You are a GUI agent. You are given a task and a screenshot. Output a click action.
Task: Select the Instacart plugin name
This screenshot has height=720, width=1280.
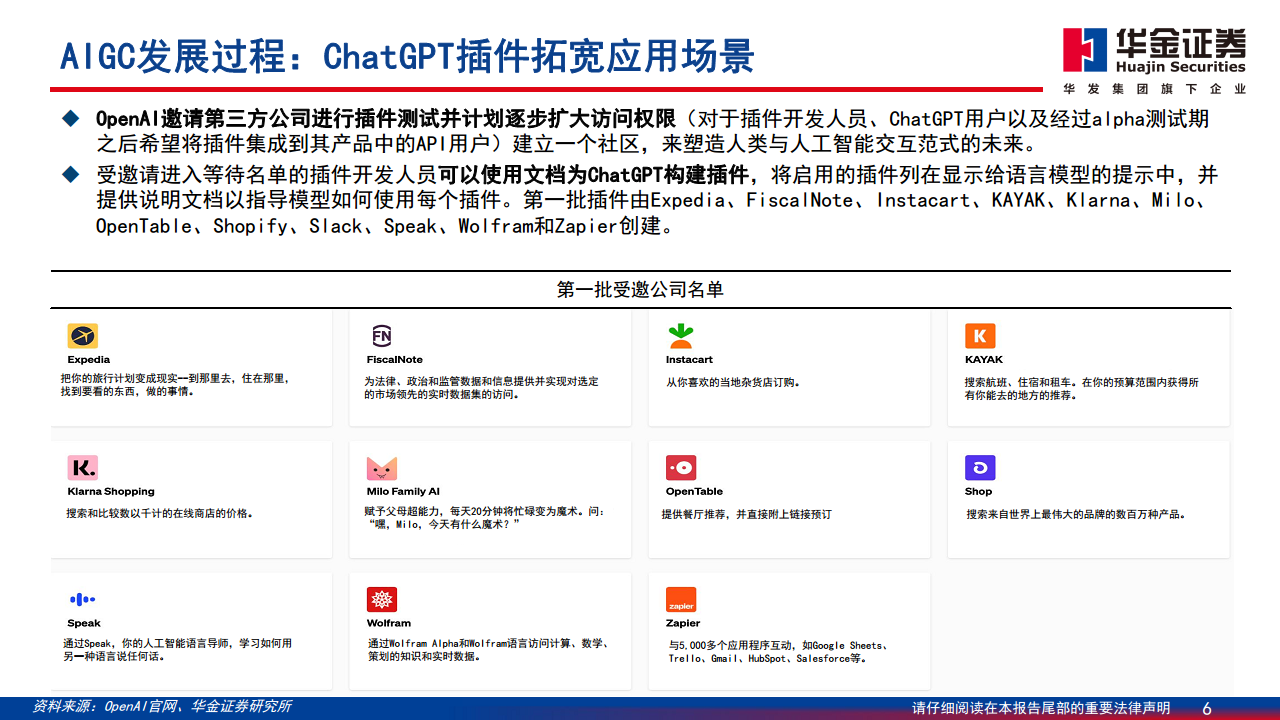[689, 360]
